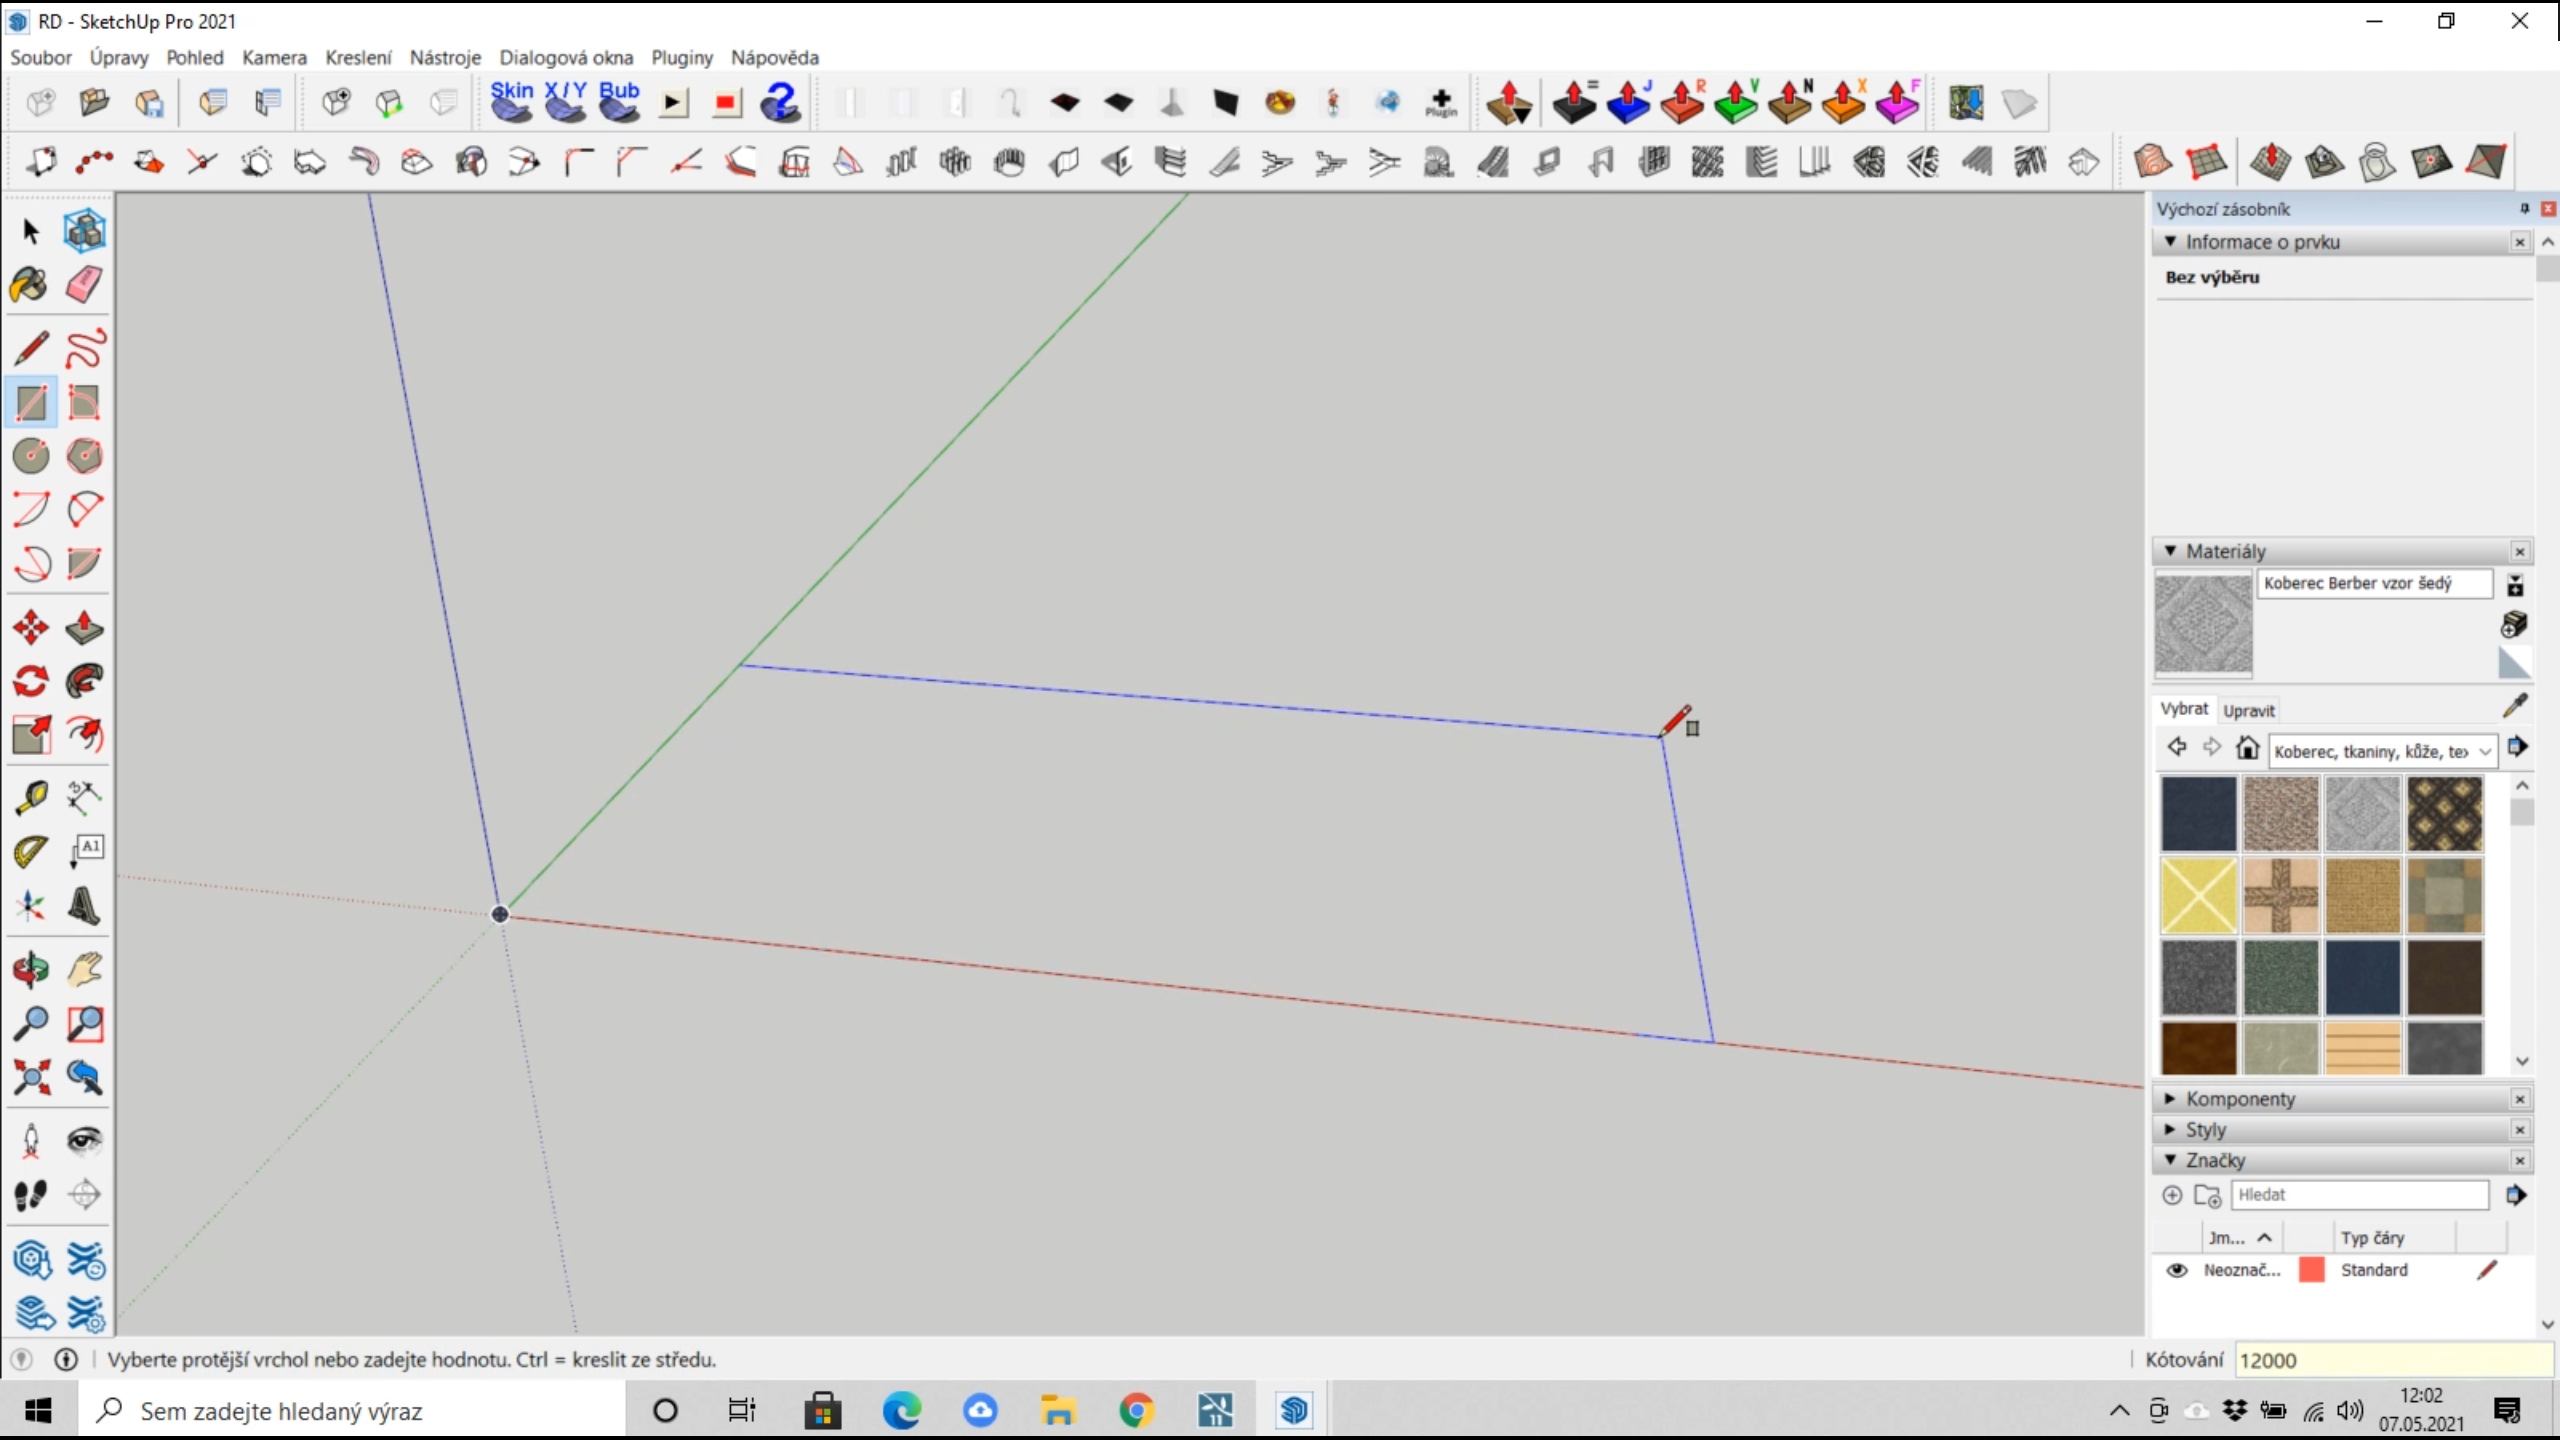Click the sample paint eyedropper icon
The height and width of the screenshot is (1440, 2560).
tap(2515, 706)
